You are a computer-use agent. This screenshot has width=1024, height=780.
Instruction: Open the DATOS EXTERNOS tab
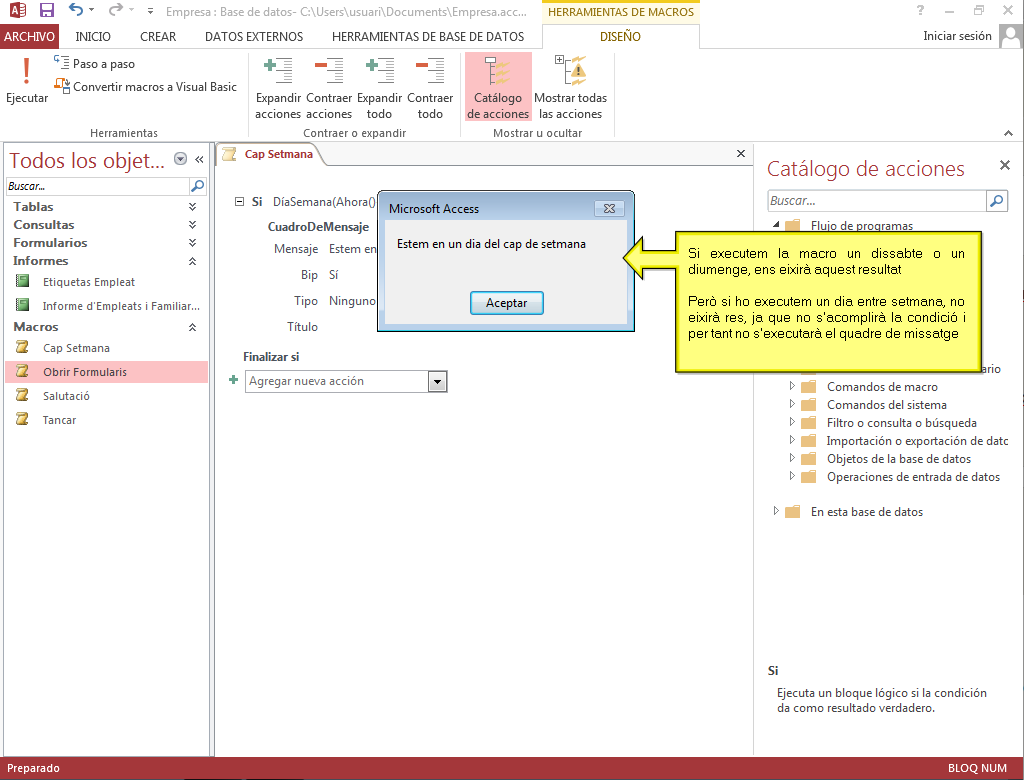tap(254, 37)
